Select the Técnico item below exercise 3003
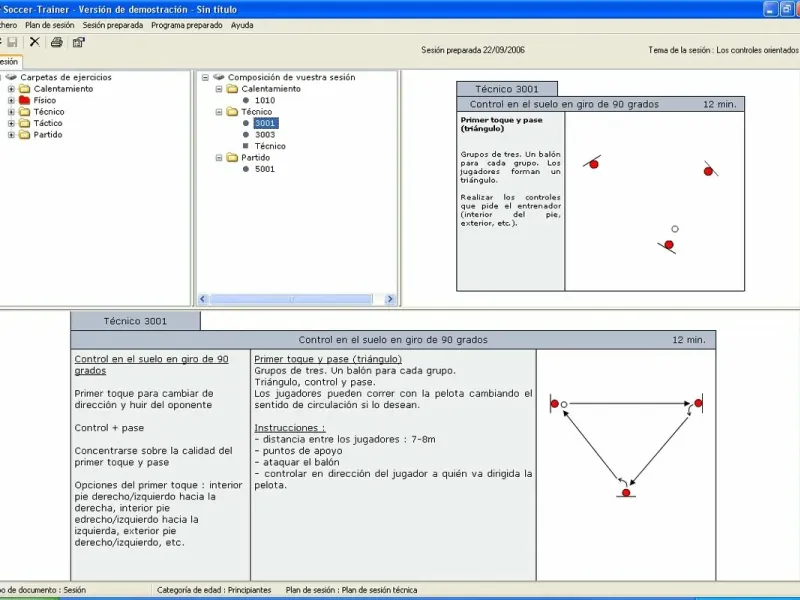Screen dimensions: 800x600 pos(270,146)
